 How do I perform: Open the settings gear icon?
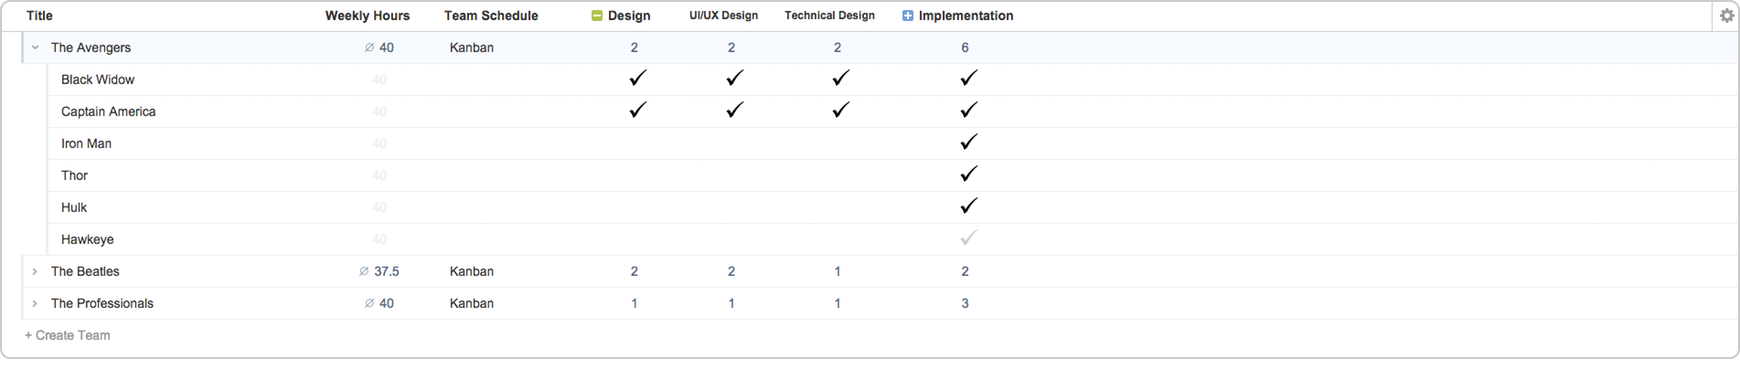[1726, 15]
